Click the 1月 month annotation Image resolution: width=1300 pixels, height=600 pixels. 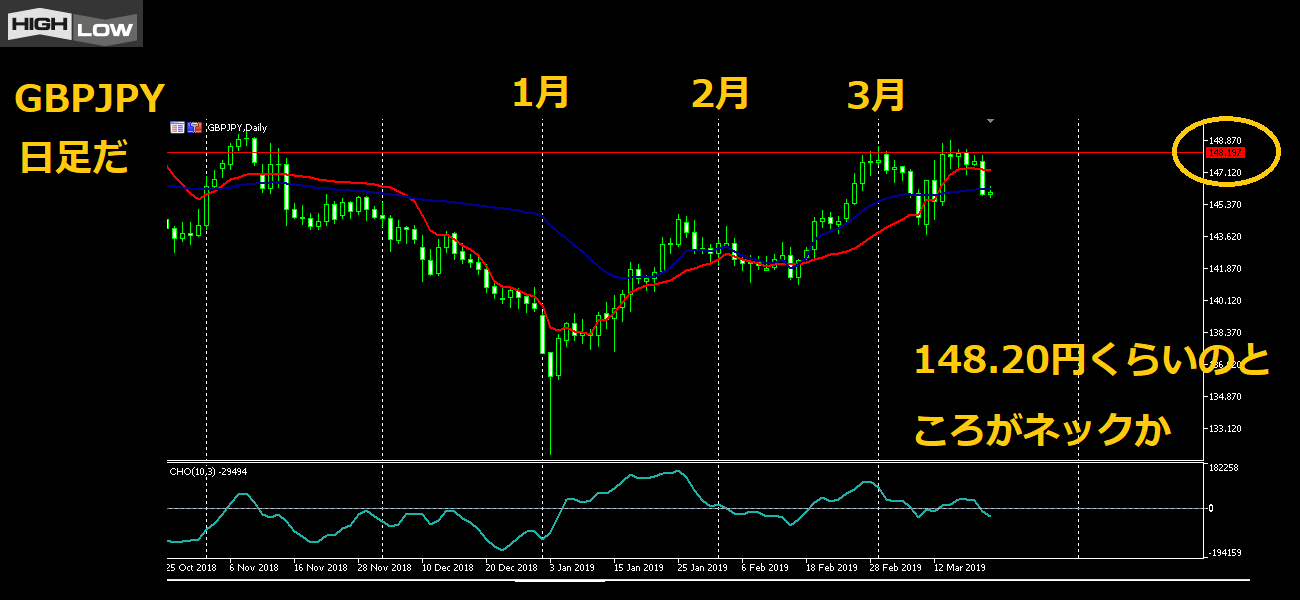click(x=541, y=93)
